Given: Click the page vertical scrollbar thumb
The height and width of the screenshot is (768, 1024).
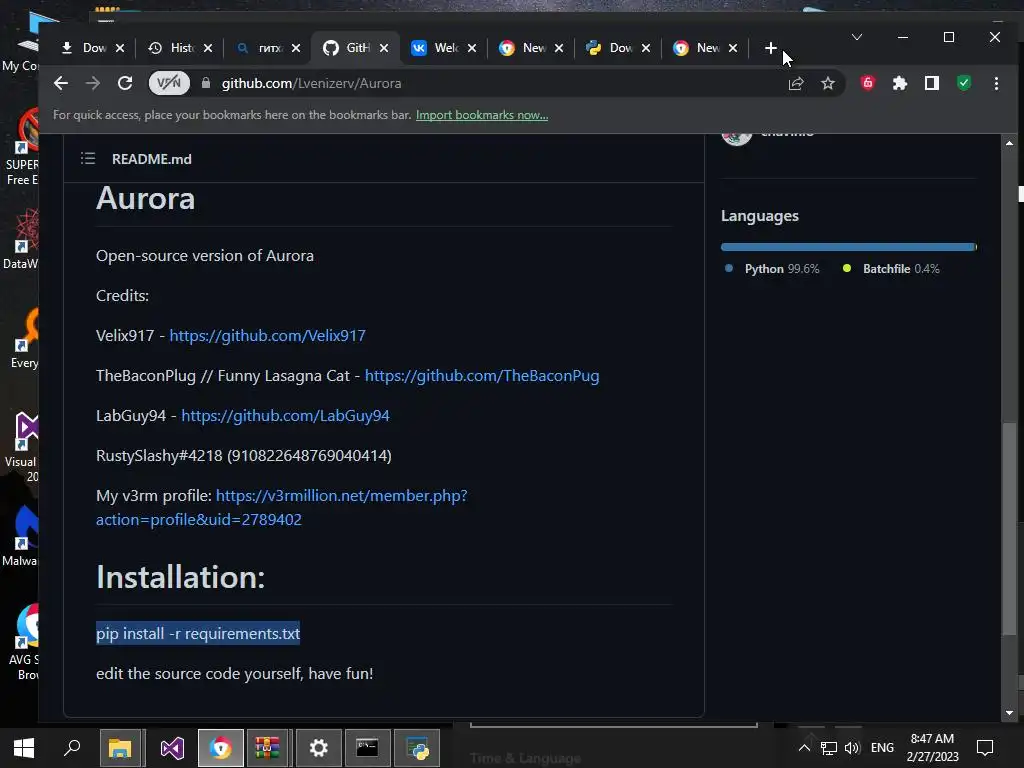Looking at the screenshot, I should tap(1010, 529).
